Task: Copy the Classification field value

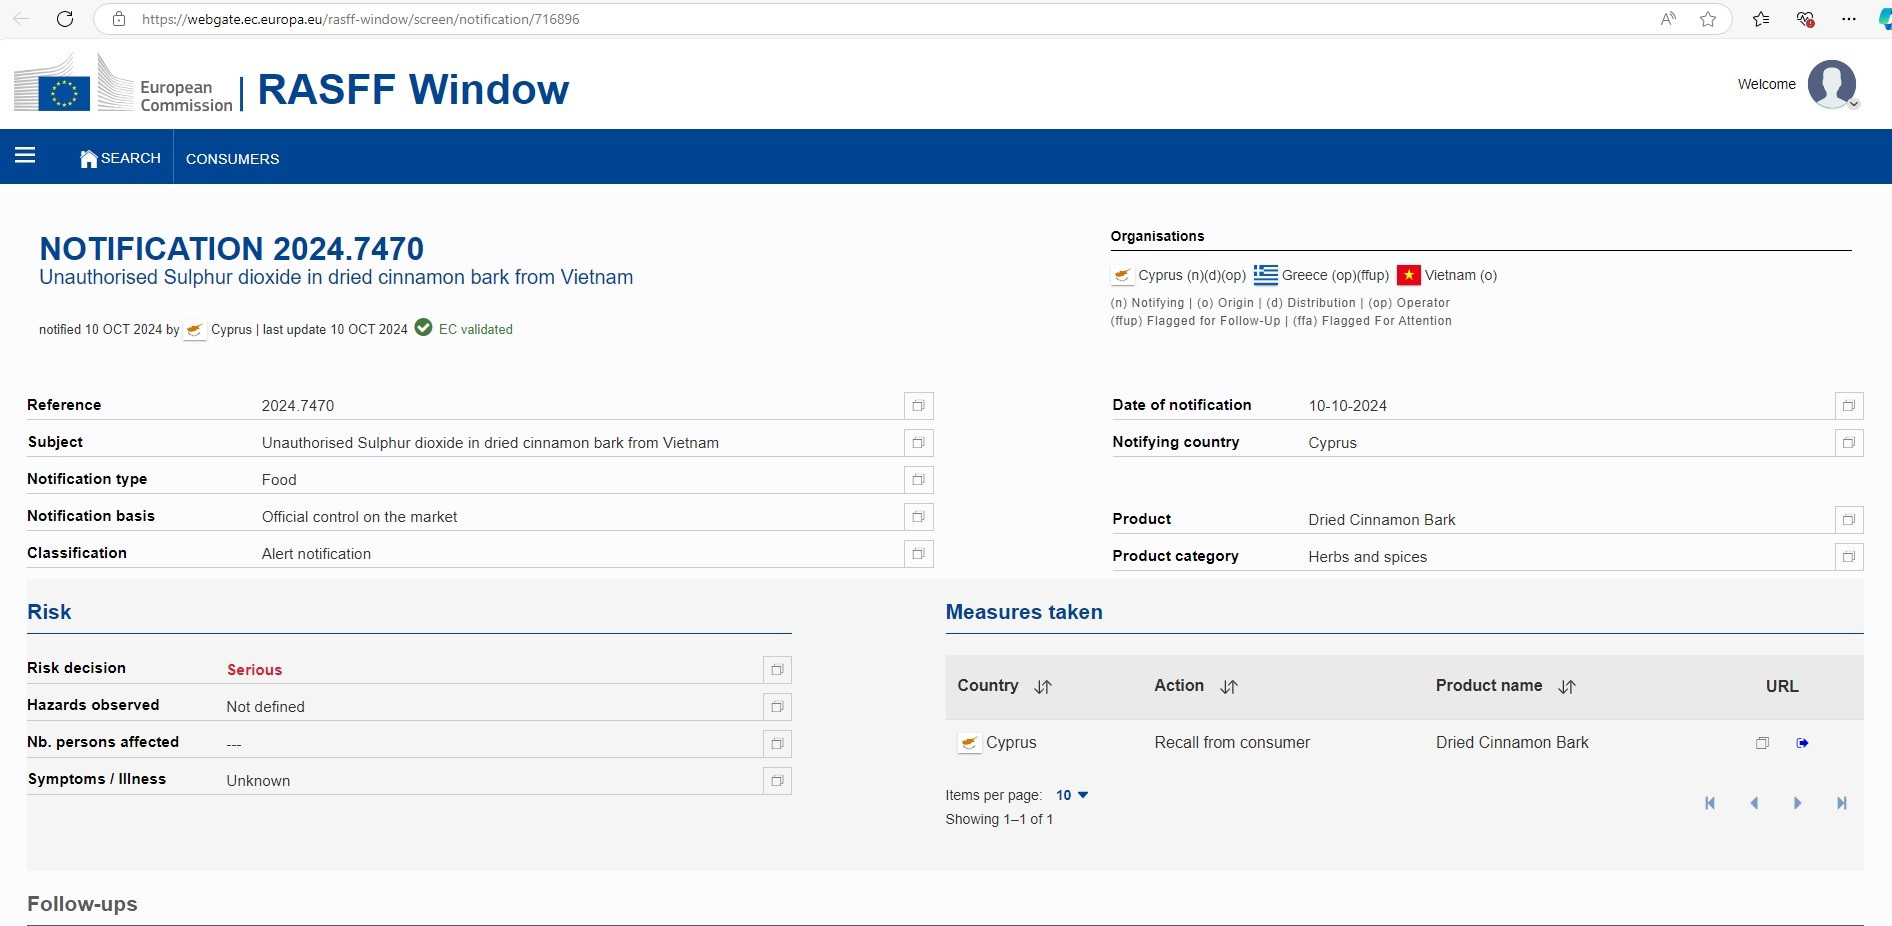Action: click(918, 554)
